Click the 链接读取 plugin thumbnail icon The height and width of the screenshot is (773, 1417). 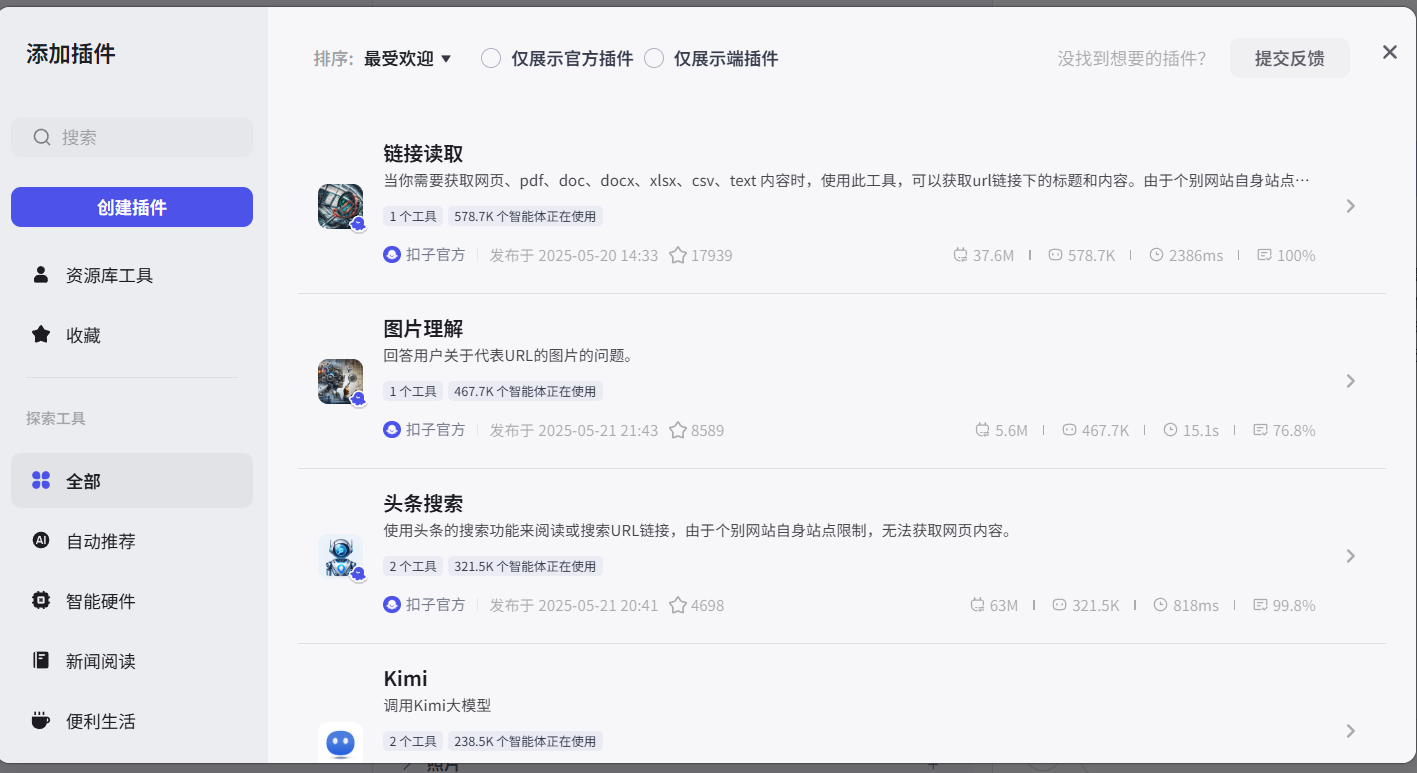(340, 206)
